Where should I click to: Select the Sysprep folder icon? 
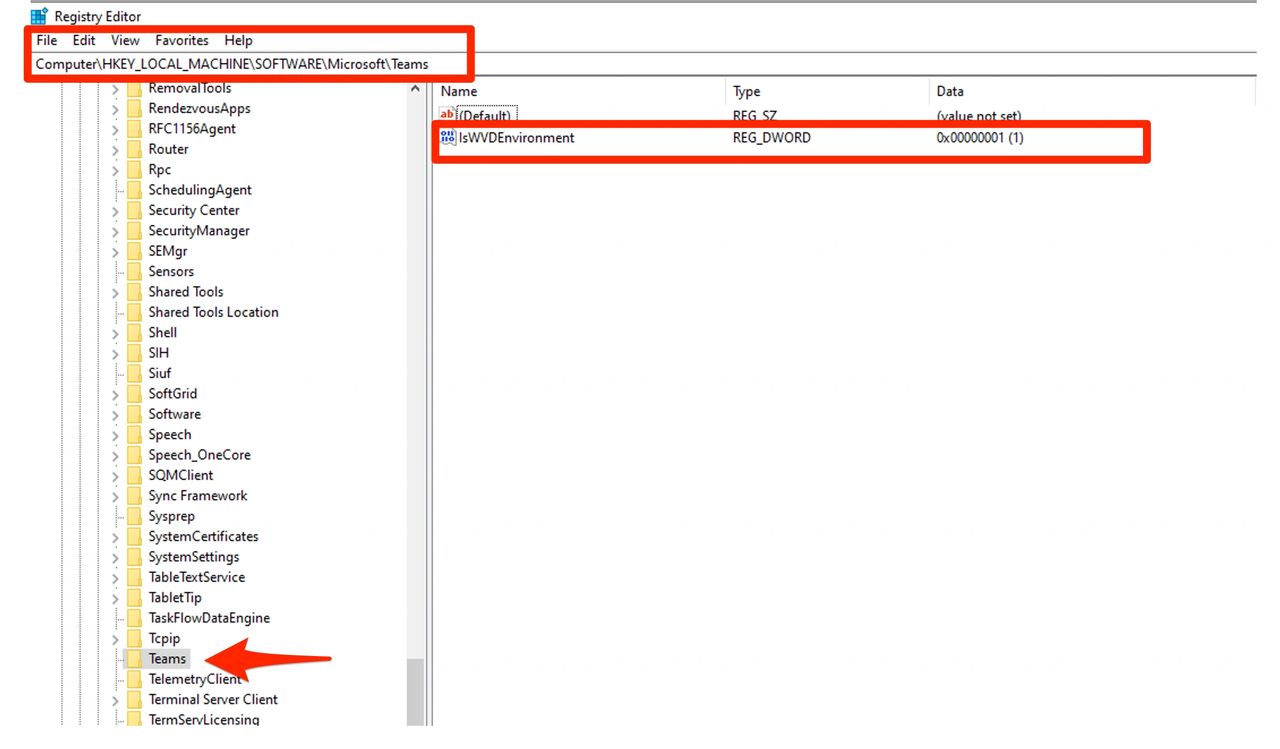(x=133, y=516)
